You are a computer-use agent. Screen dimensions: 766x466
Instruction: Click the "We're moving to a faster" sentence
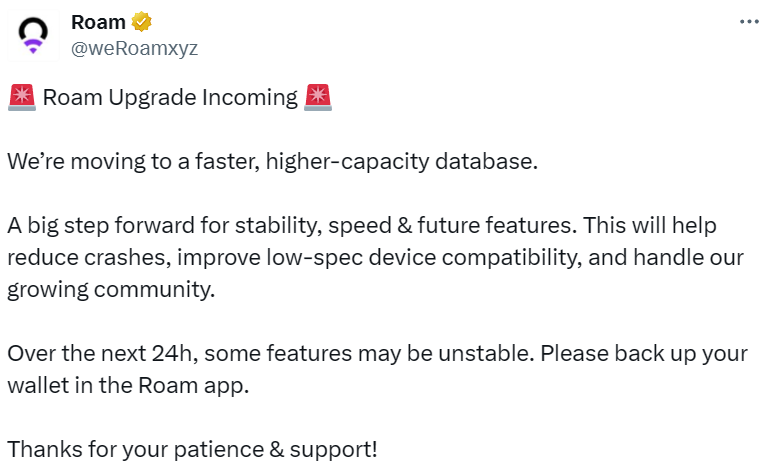coord(272,162)
